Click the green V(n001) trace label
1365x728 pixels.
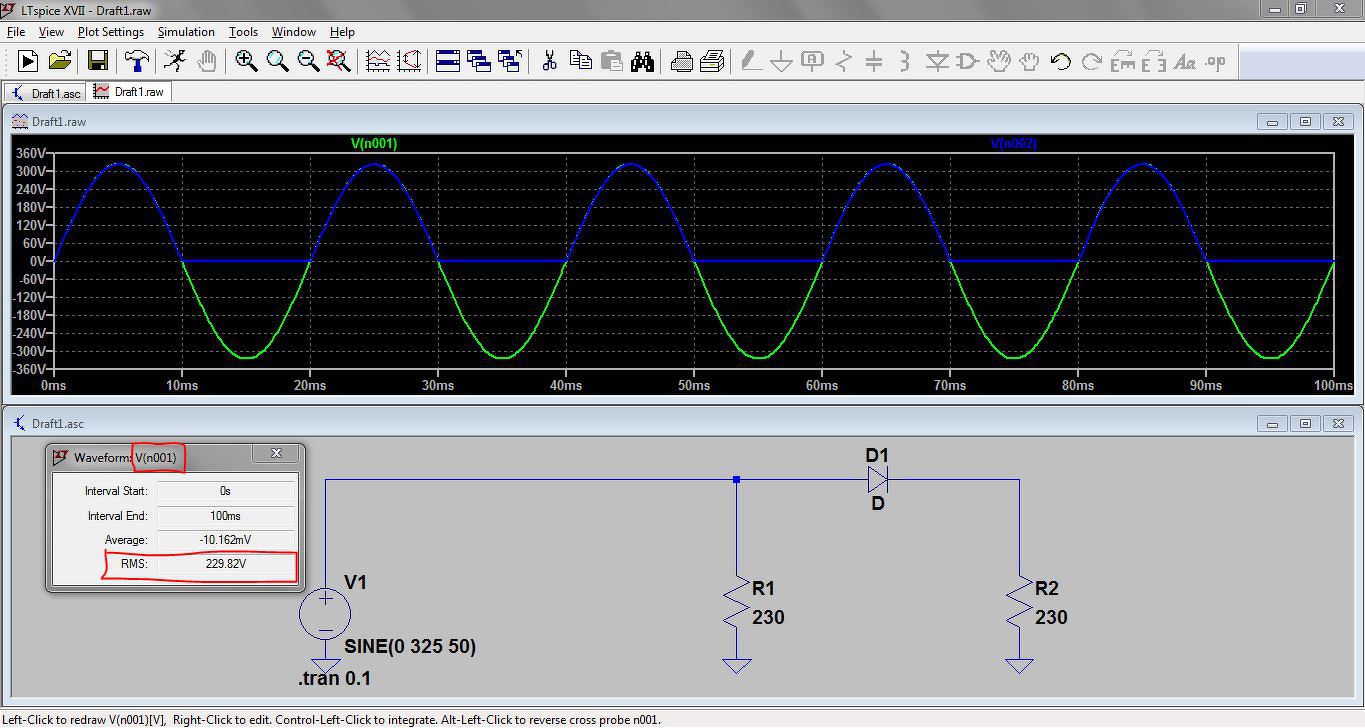click(374, 144)
